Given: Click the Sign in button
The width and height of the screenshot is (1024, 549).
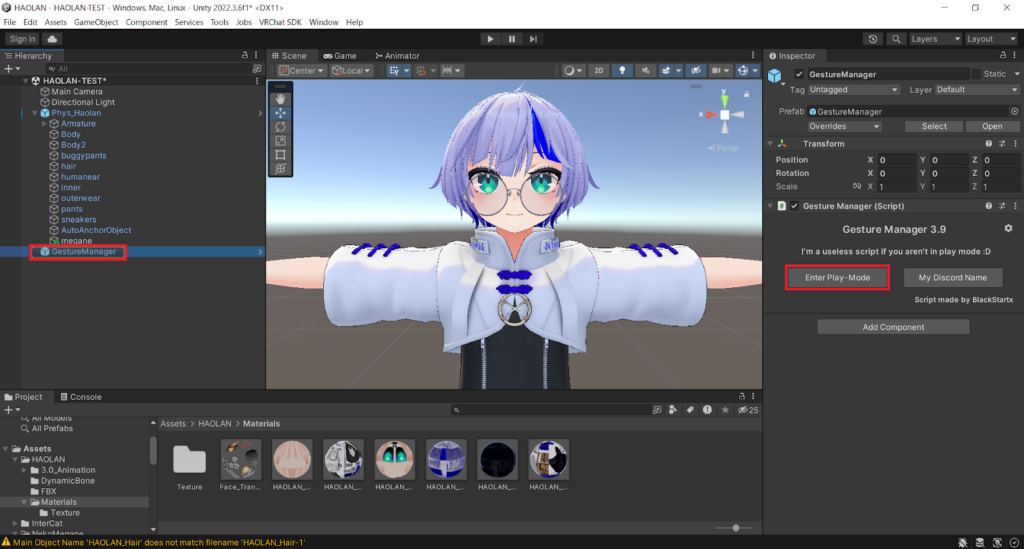Looking at the screenshot, I should [x=23, y=39].
